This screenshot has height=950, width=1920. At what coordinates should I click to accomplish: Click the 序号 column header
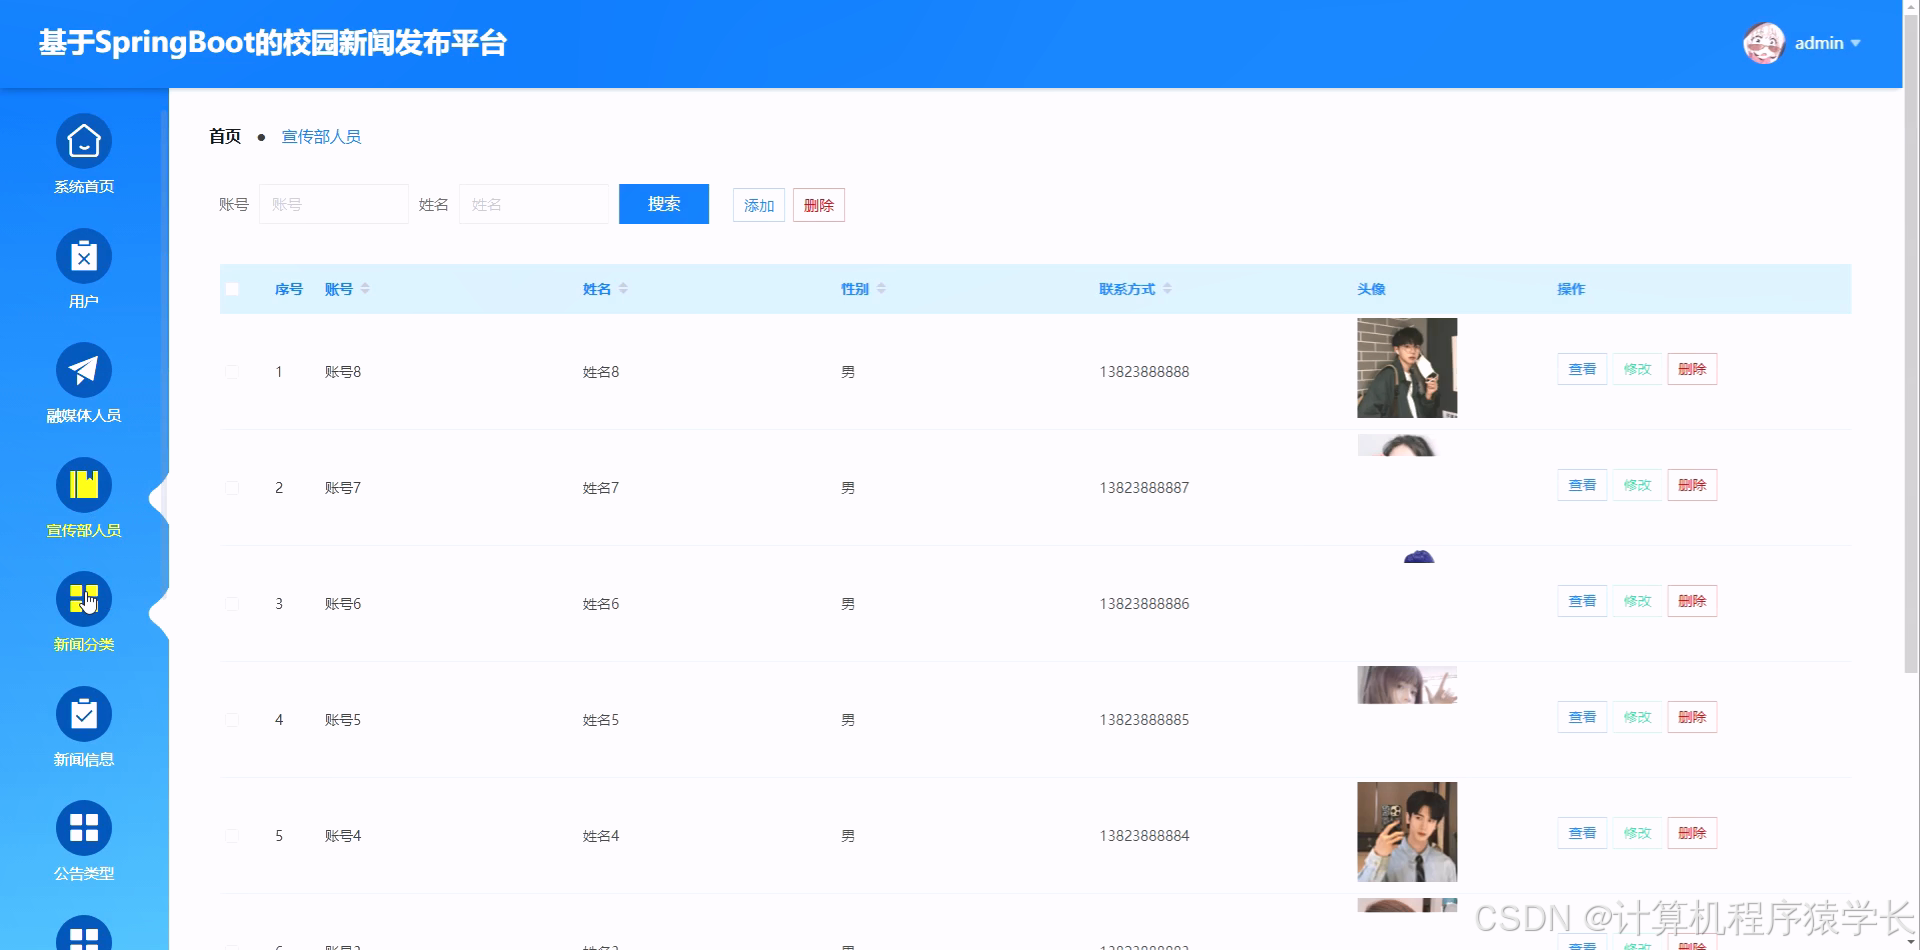289,289
